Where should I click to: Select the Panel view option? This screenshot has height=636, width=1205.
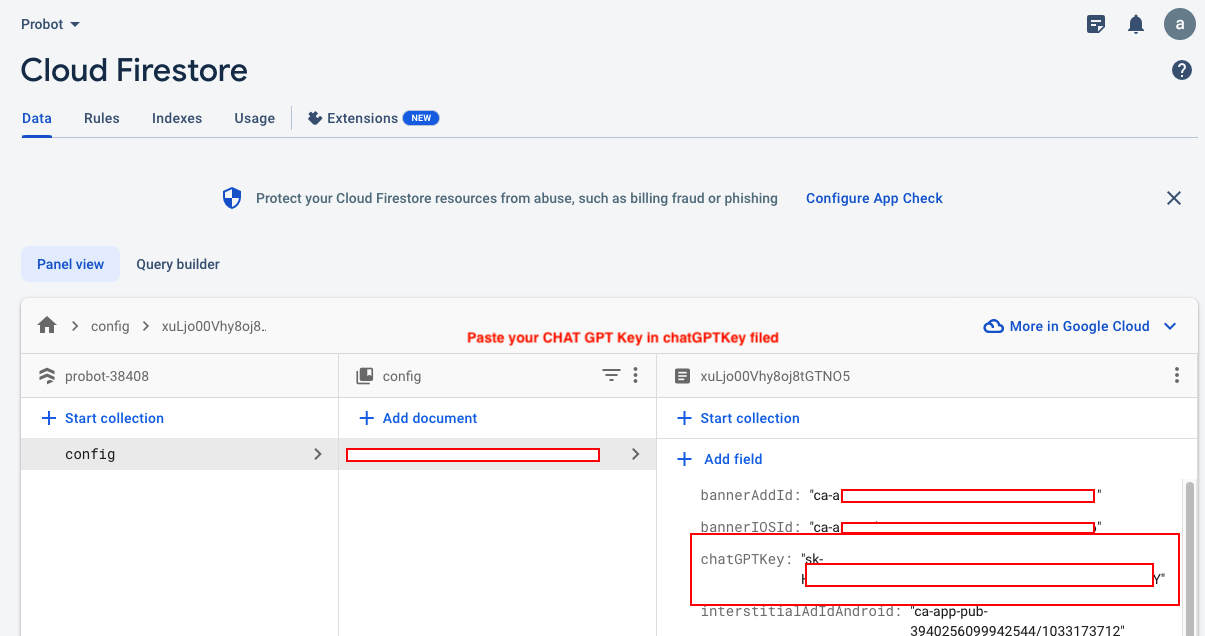pyautogui.click(x=70, y=264)
